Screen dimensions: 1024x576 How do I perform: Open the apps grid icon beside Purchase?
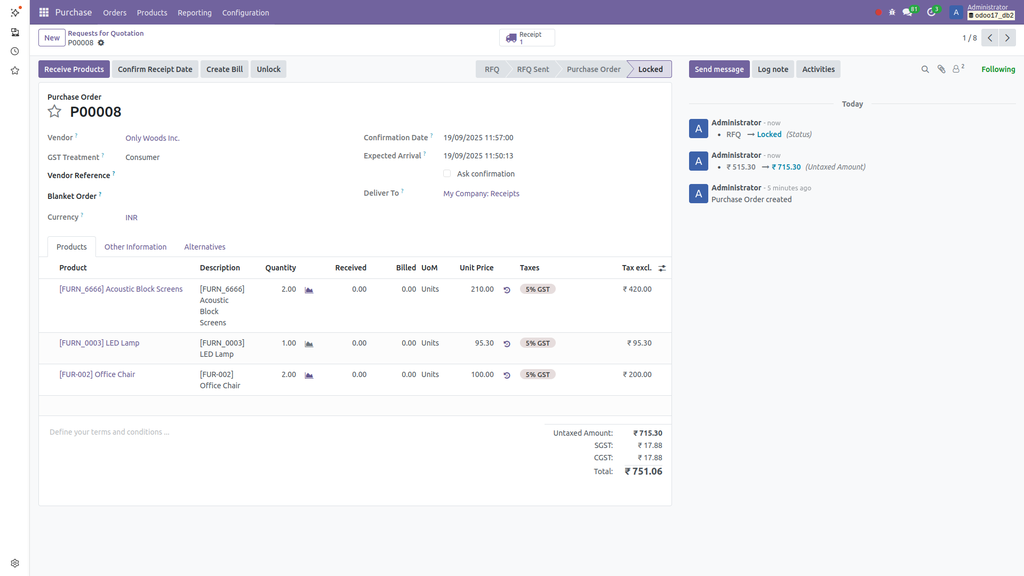tap(42, 12)
